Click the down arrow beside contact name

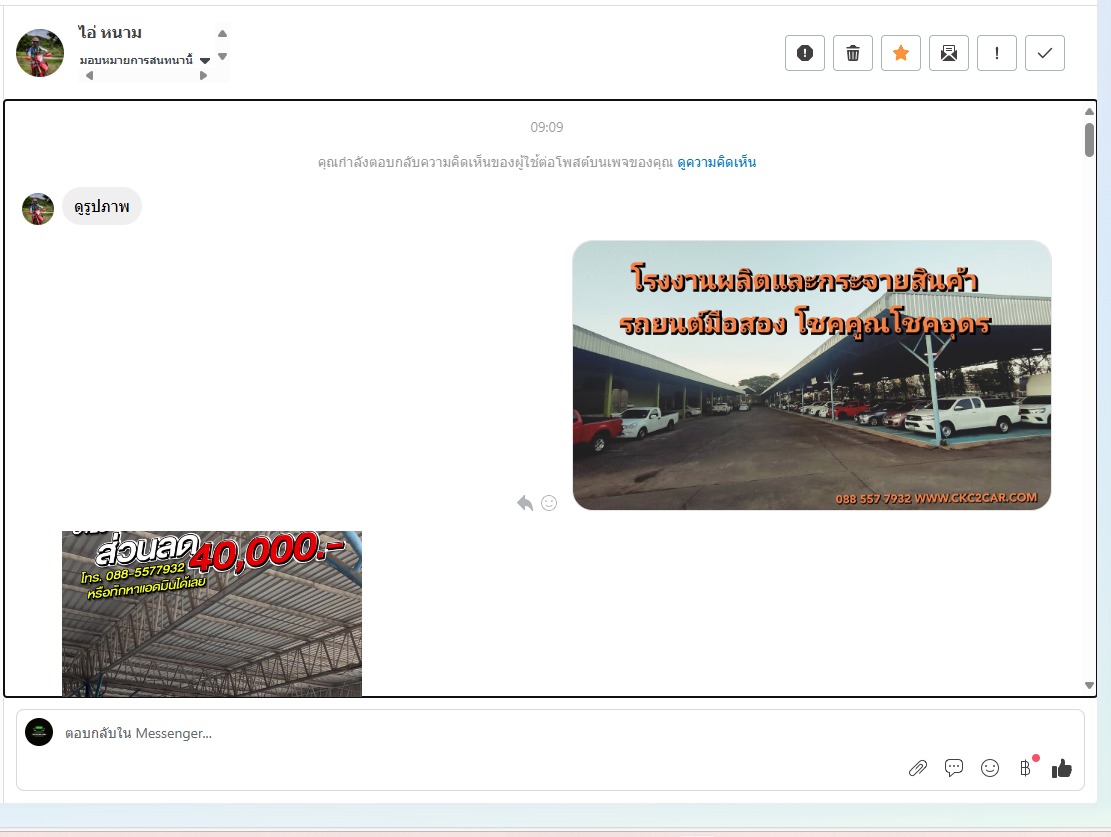click(222, 56)
